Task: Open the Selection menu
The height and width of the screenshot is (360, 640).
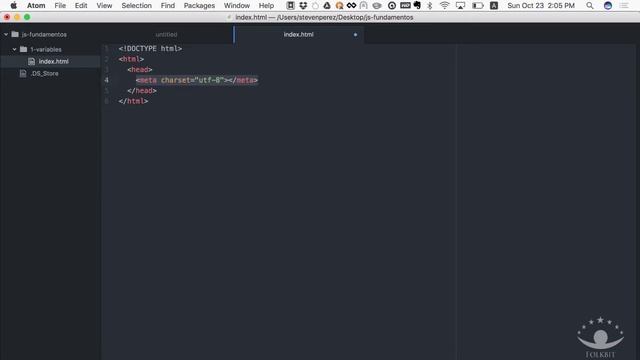Action: (136, 5)
